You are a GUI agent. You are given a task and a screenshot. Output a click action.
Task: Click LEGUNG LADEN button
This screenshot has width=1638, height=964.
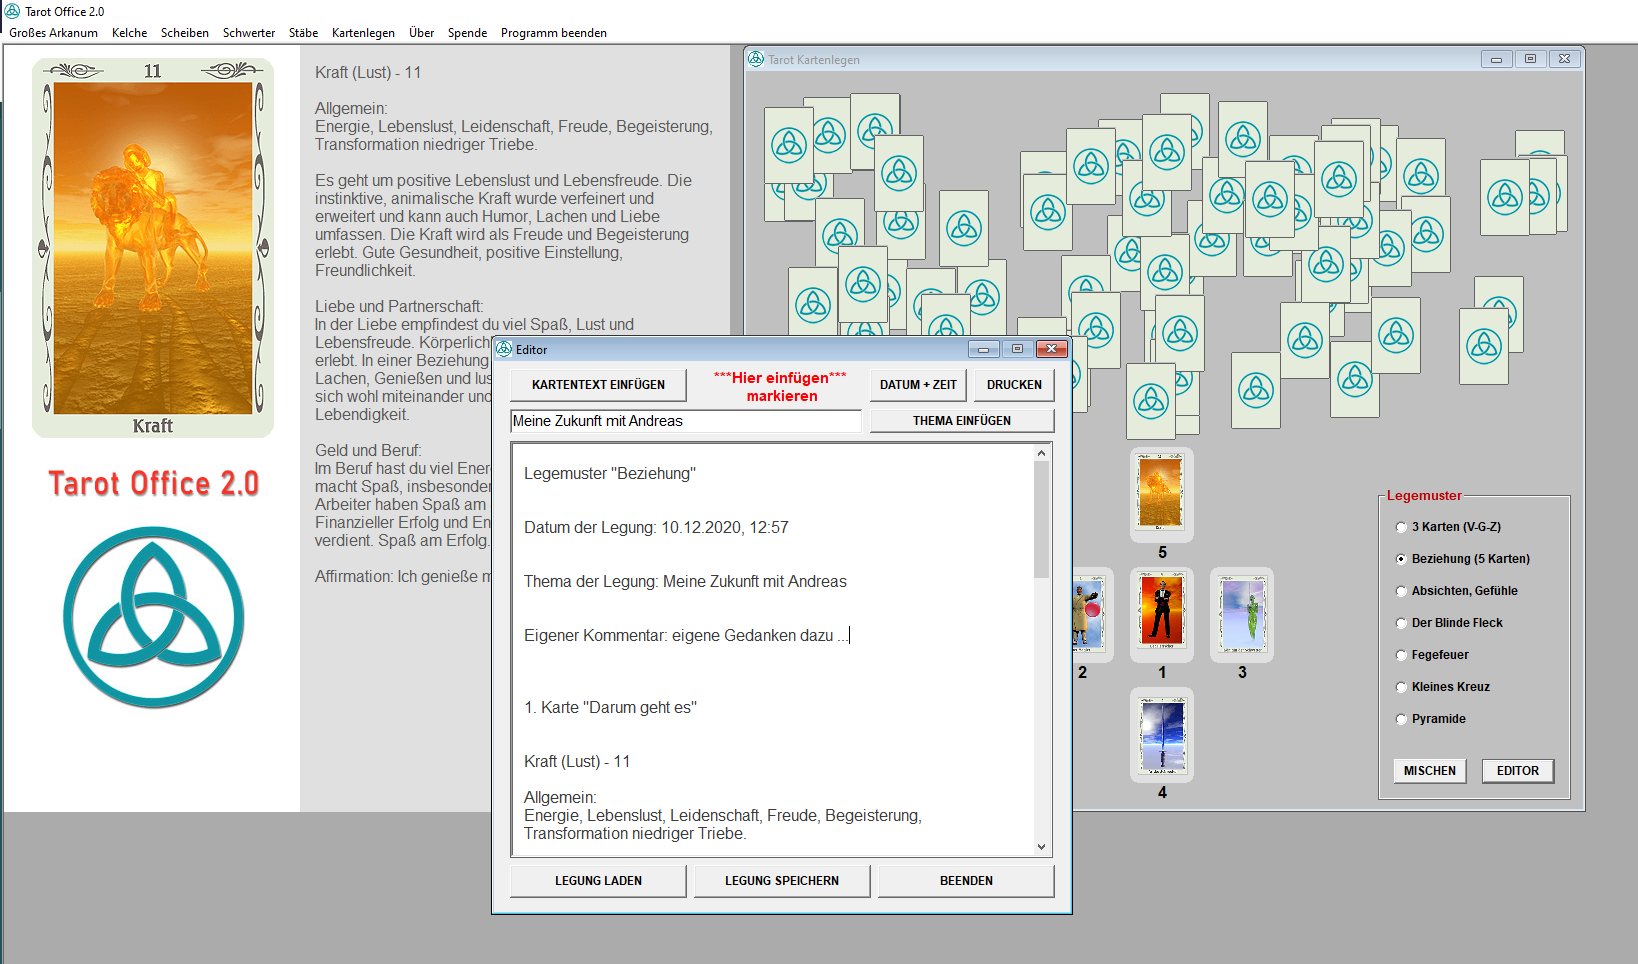[x=598, y=881]
